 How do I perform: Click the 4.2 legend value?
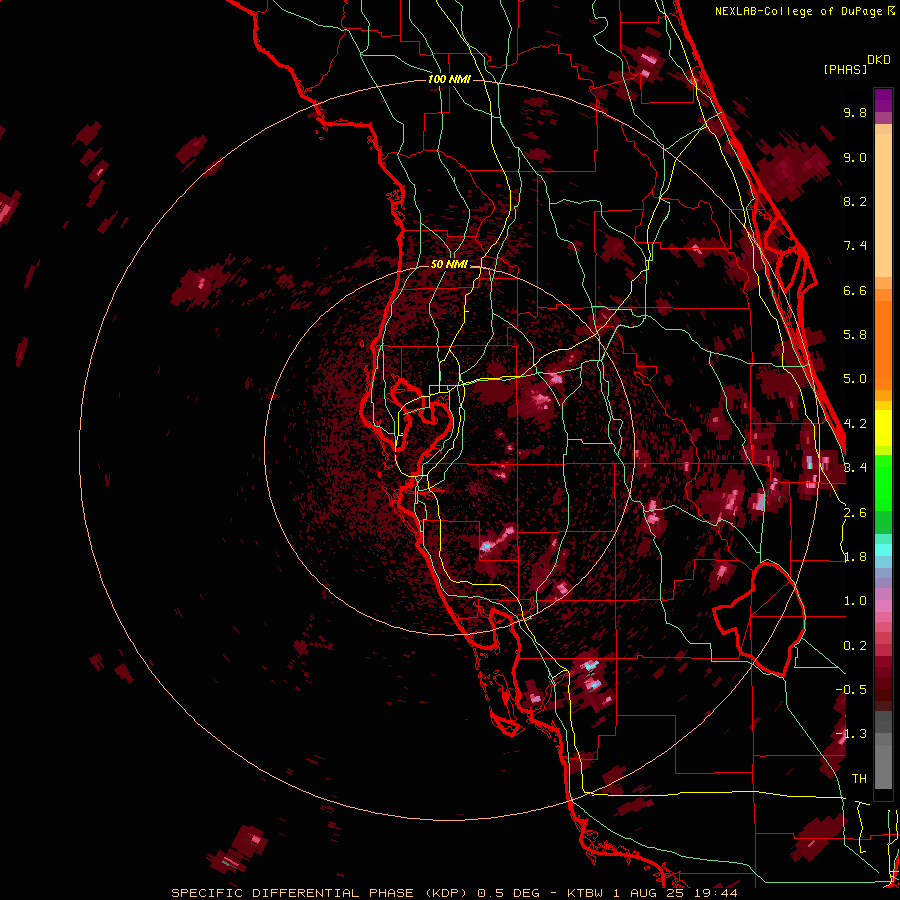click(855, 424)
